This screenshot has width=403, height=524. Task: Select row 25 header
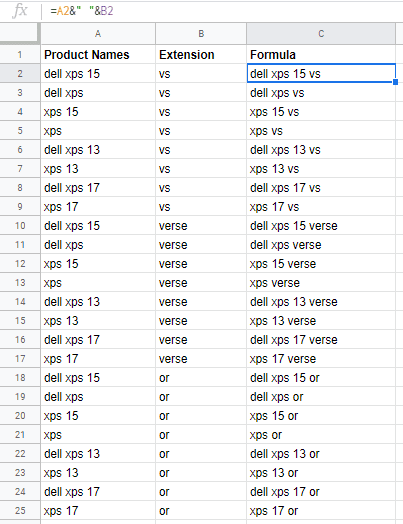click(20, 511)
